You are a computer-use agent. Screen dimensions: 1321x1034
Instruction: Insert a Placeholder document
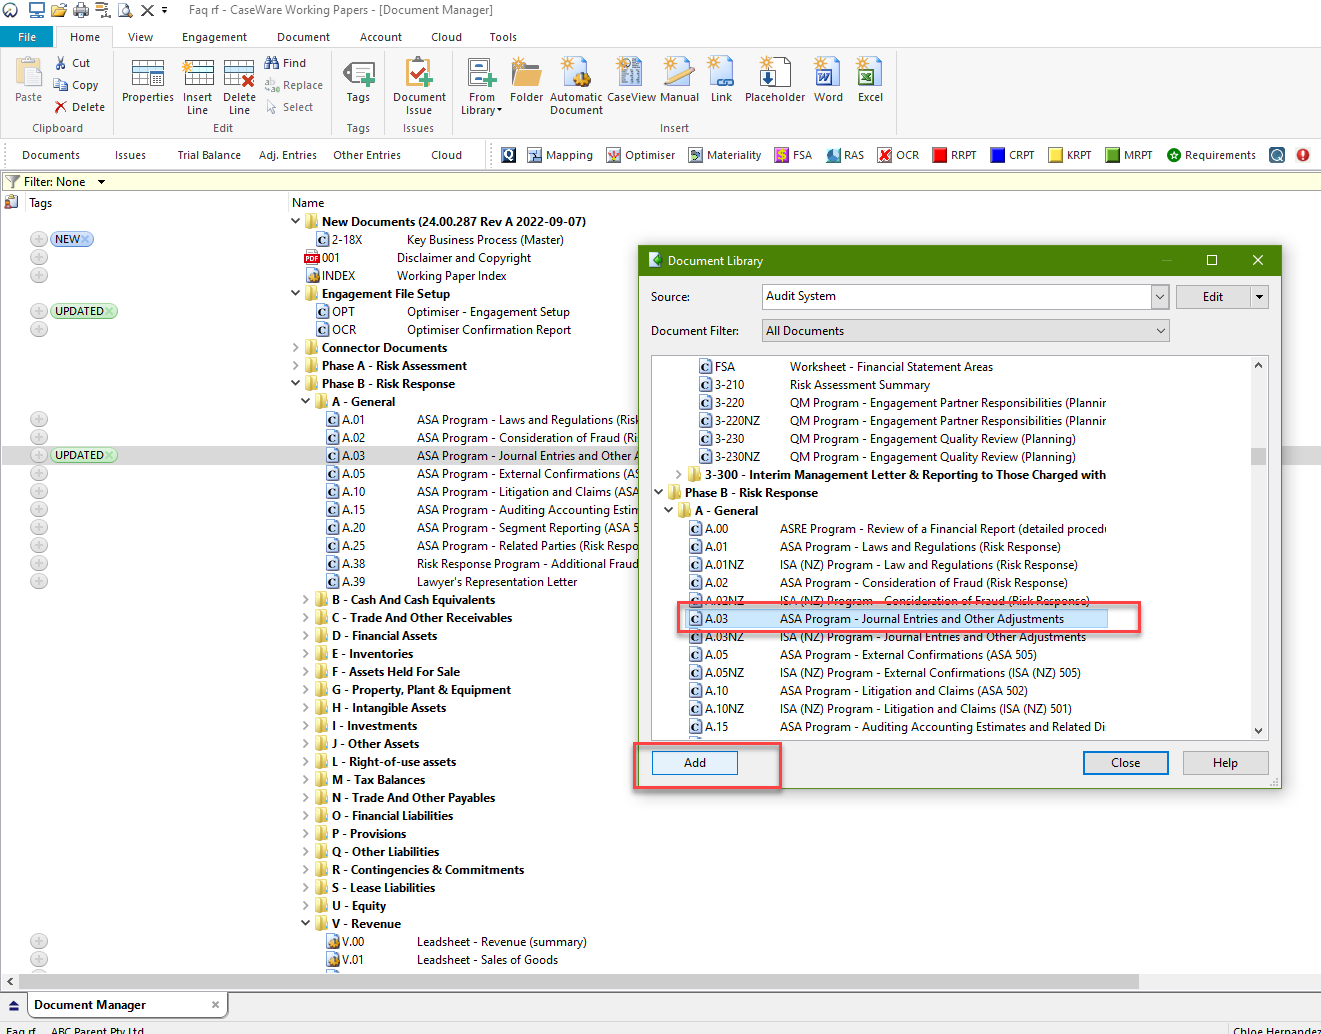pos(775,80)
